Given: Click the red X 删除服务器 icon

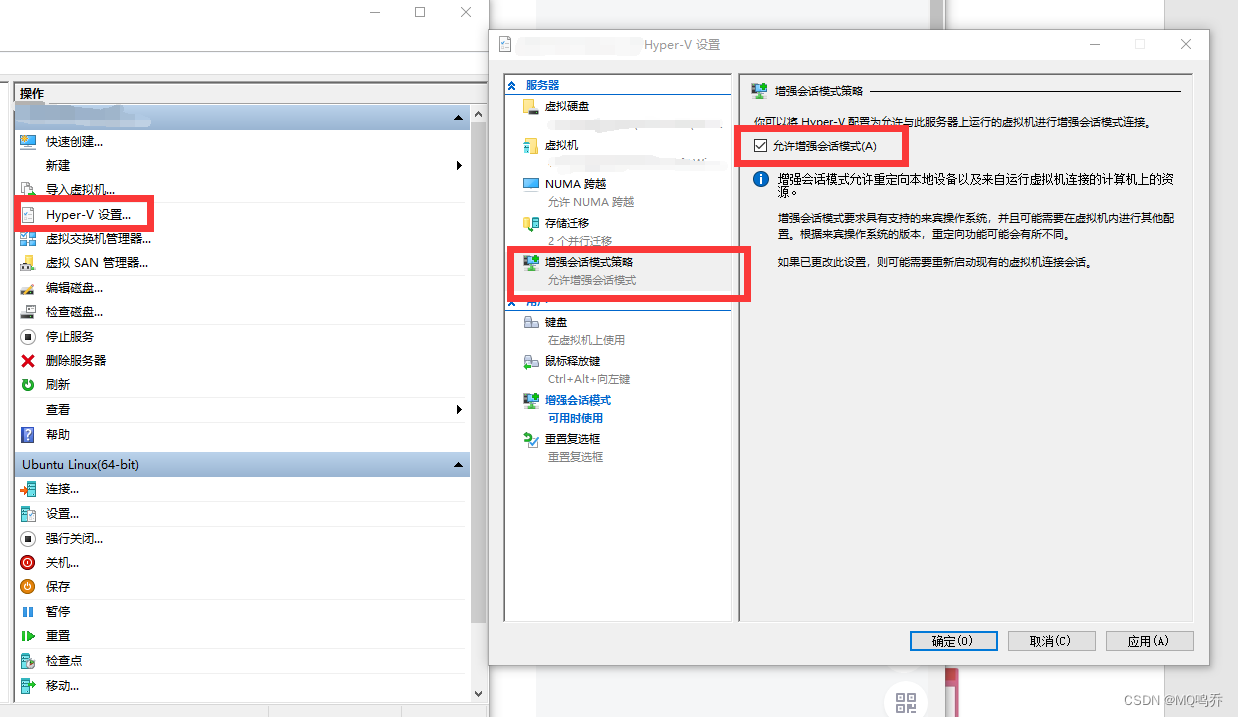Looking at the screenshot, I should [28, 361].
